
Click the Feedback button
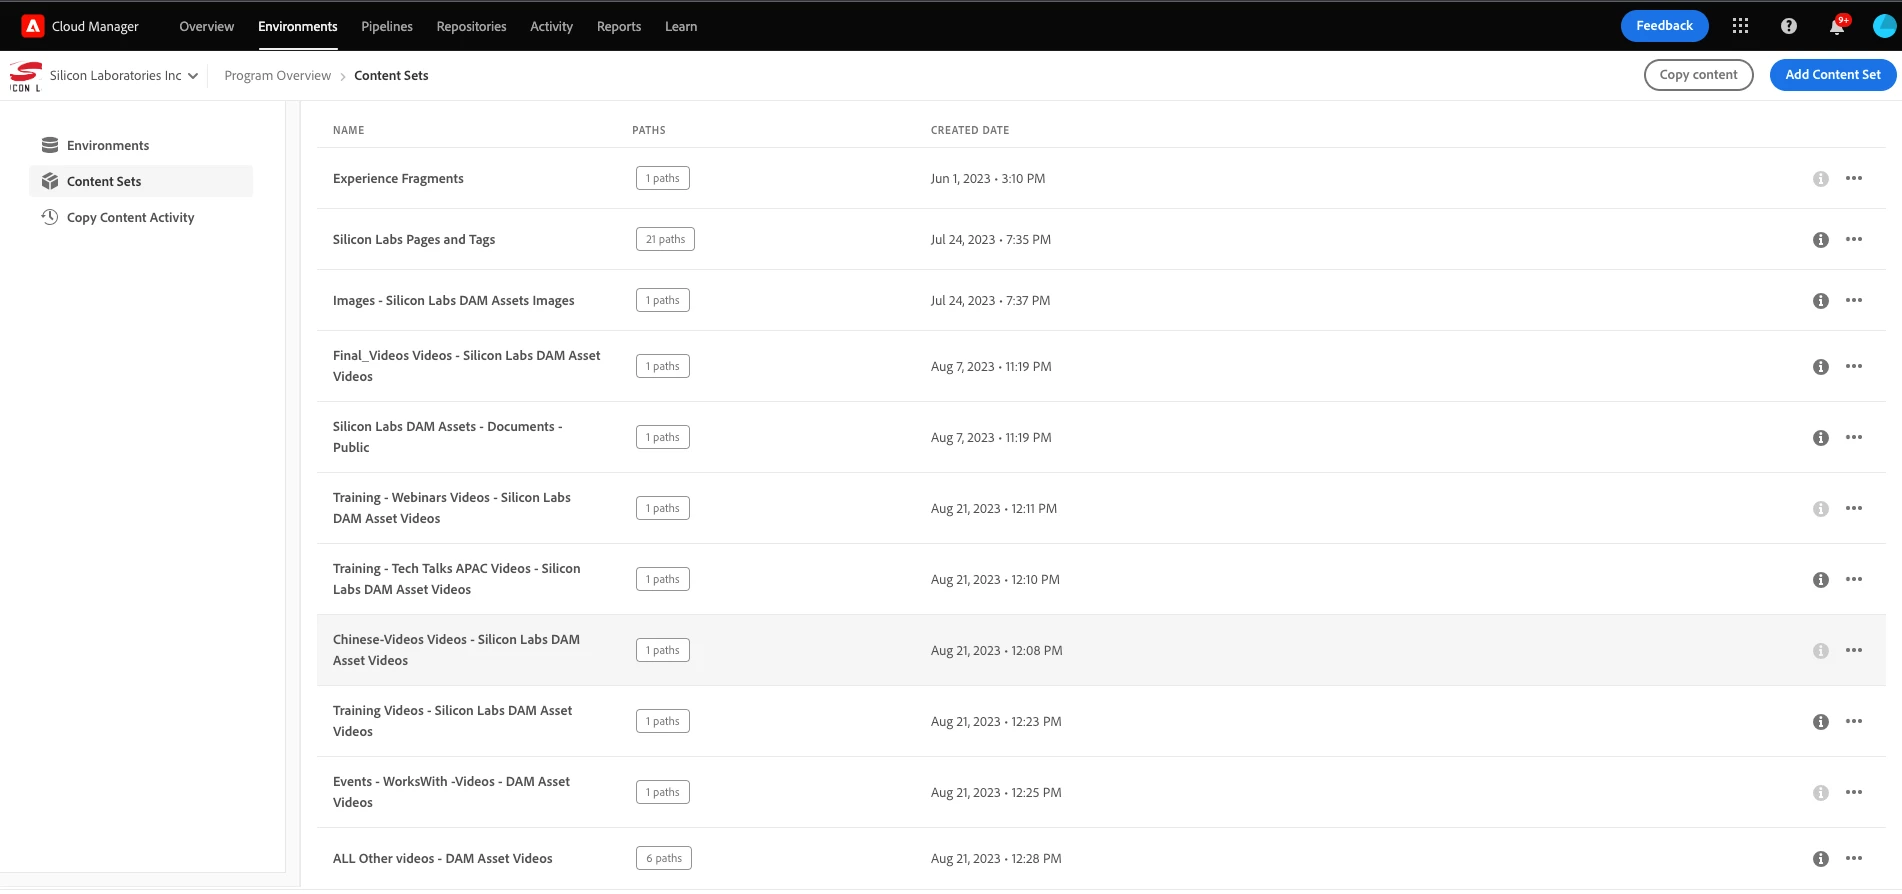1664,26
